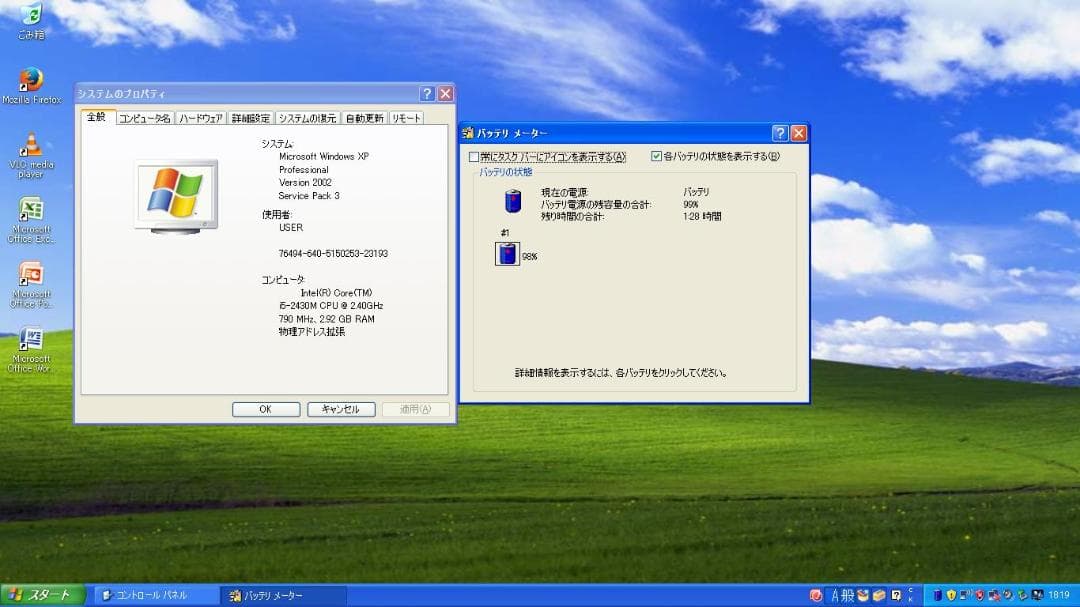Click the キャンセル button
1080x607 pixels.
pyautogui.click(x=340, y=409)
